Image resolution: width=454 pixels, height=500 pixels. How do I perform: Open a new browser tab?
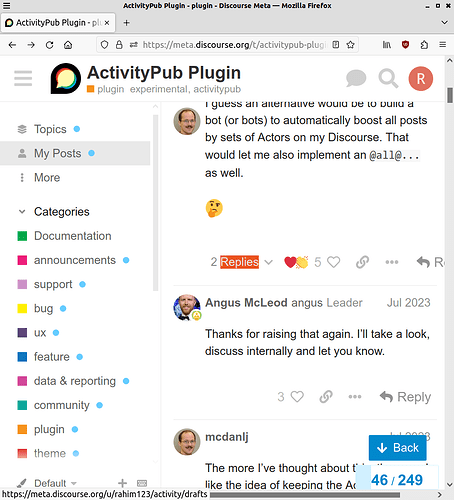point(126,23)
